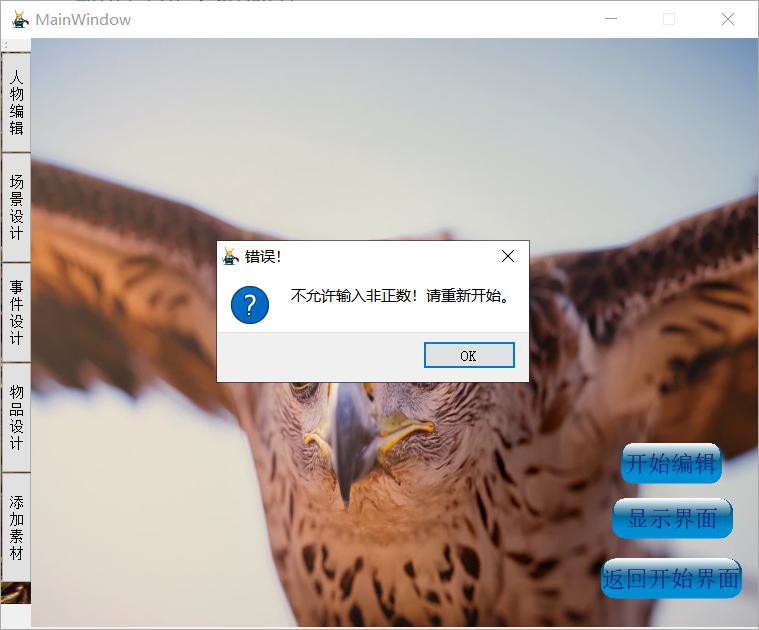Open the 人物编辑 sidebar tab
The image size is (759, 630).
[x=16, y=103]
